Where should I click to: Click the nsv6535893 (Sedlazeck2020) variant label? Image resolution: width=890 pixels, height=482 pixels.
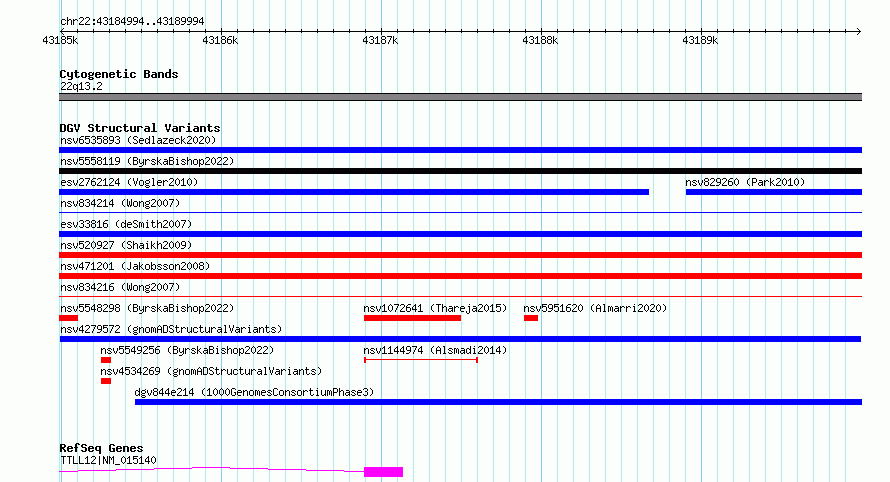point(138,140)
